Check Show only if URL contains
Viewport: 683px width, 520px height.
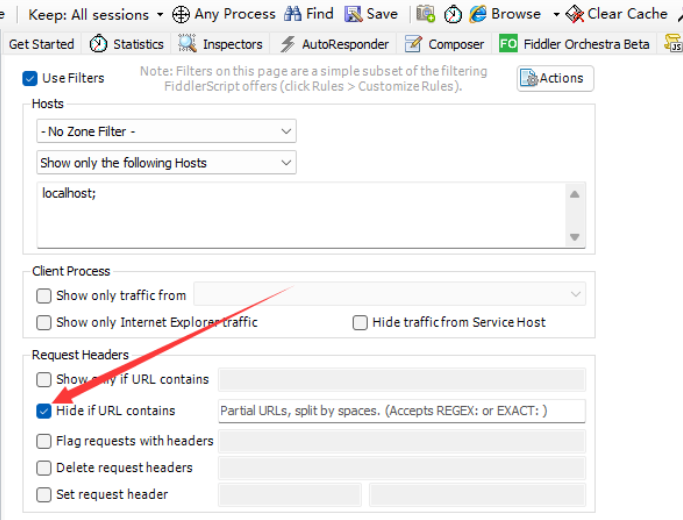point(44,379)
